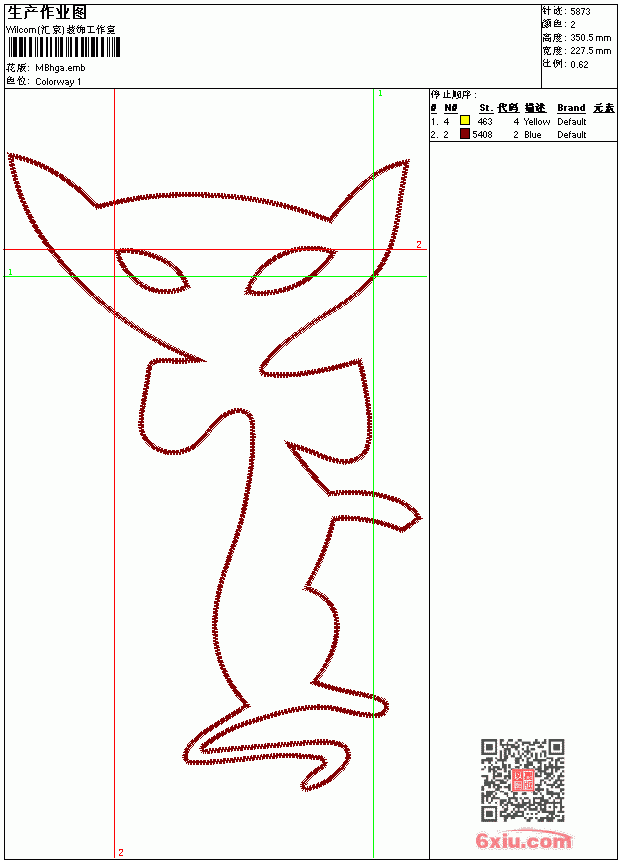Open the 6xiu.com watermark link

[523, 840]
